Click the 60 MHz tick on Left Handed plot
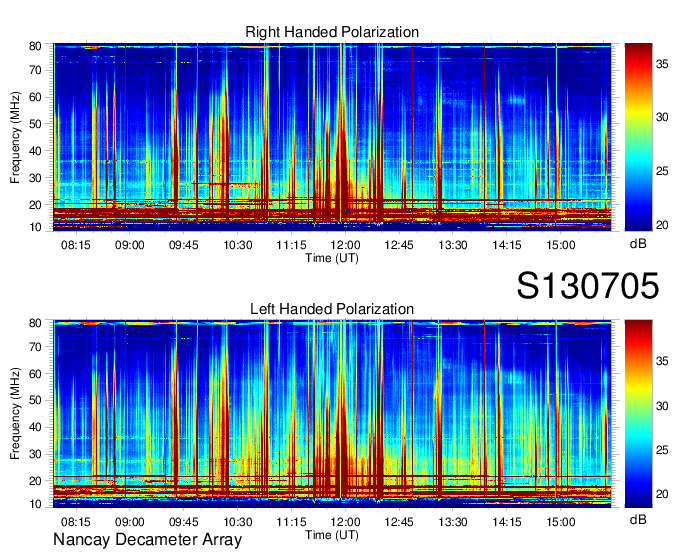 (x=35, y=374)
